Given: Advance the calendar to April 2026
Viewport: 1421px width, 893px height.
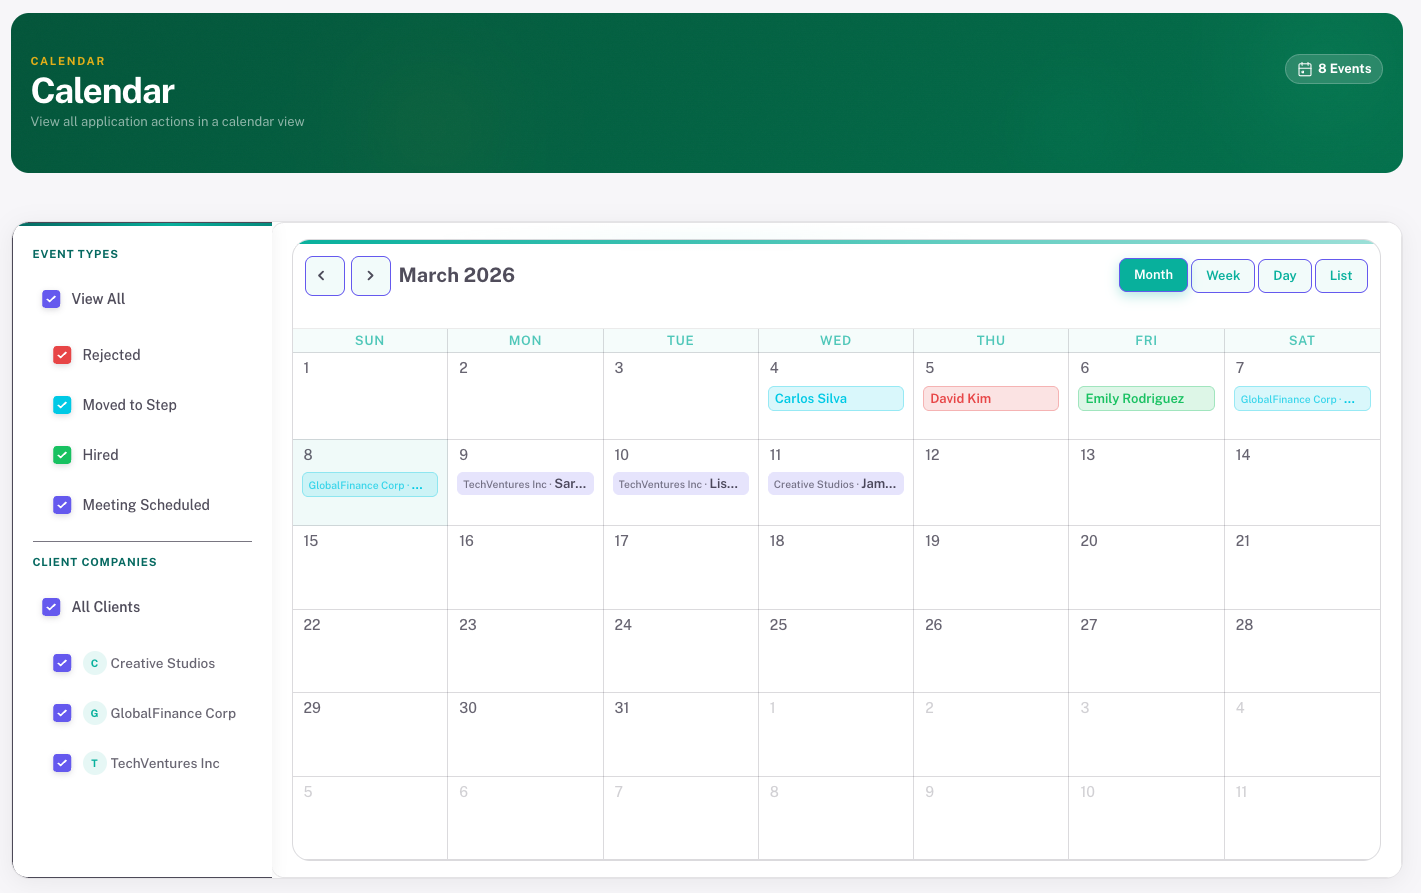Looking at the screenshot, I should [370, 275].
